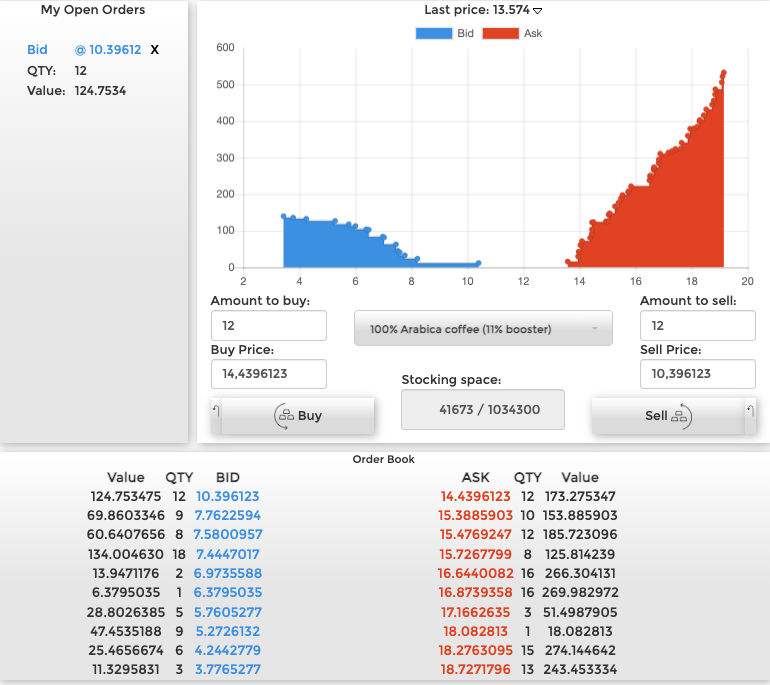Click ask value 269.982972

[580, 593]
